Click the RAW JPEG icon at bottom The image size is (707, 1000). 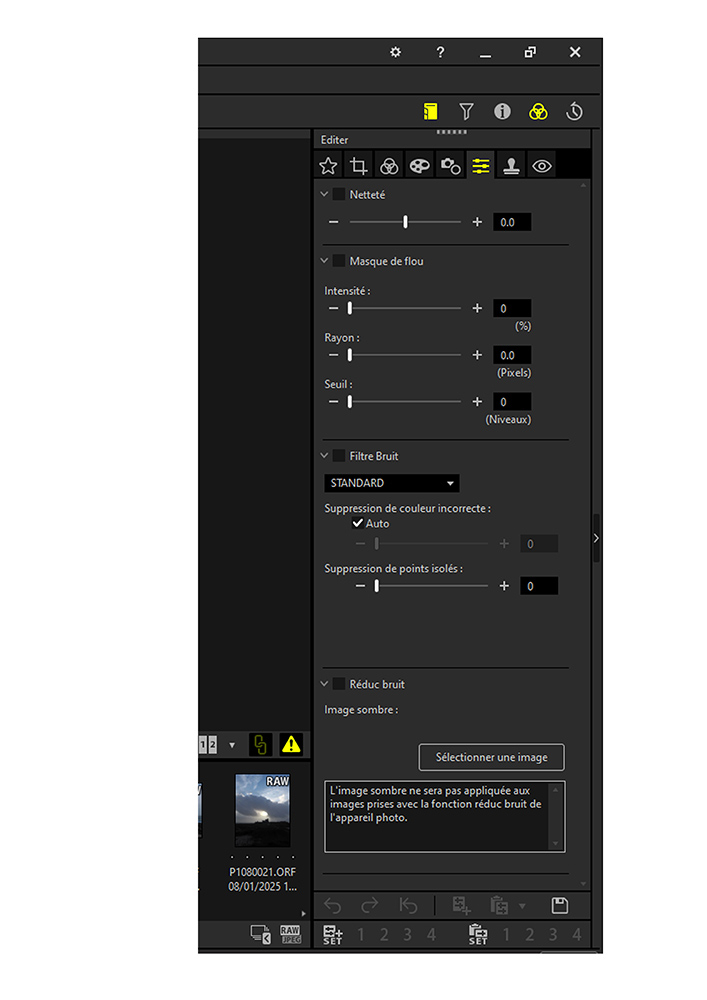[x=291, y=934]
